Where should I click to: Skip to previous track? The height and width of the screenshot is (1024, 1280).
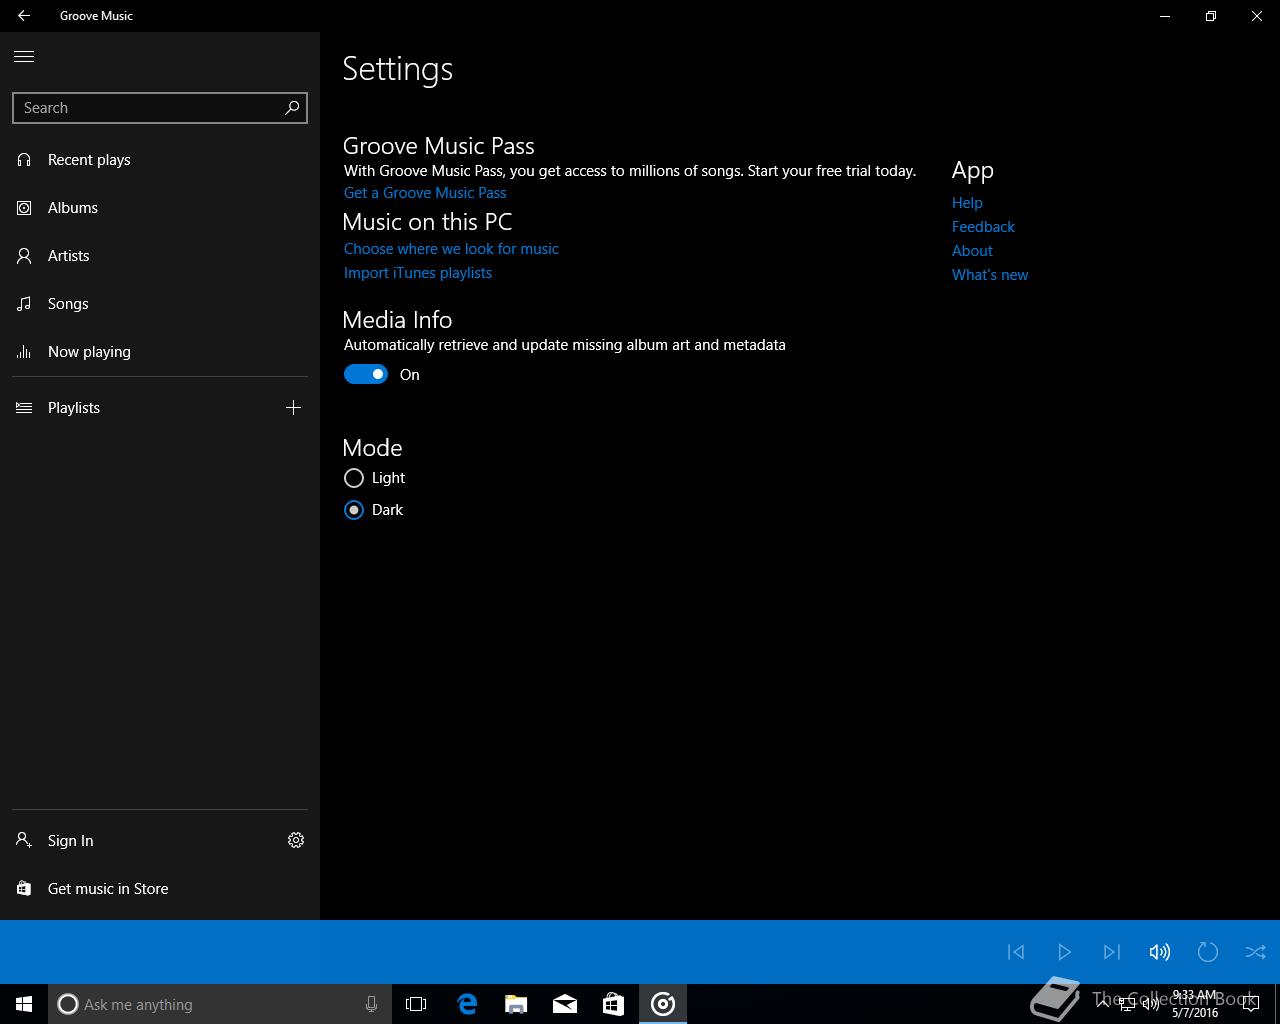point(1016,952)
